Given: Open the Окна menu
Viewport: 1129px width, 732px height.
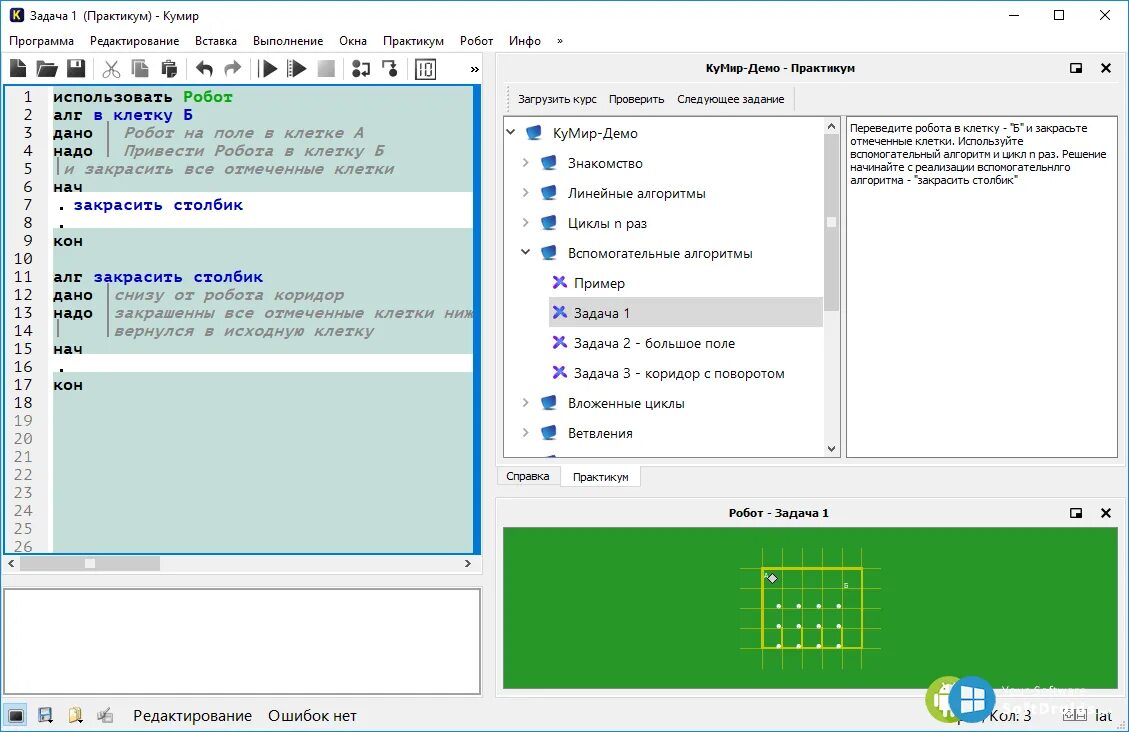Looking at the screenshot, I should (x=353, y=41).
